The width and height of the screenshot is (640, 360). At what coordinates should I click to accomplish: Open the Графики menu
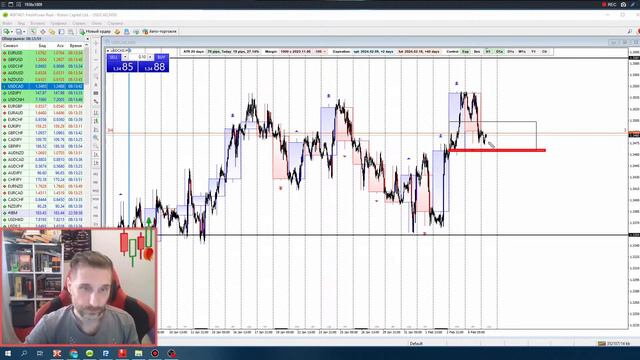58,23
